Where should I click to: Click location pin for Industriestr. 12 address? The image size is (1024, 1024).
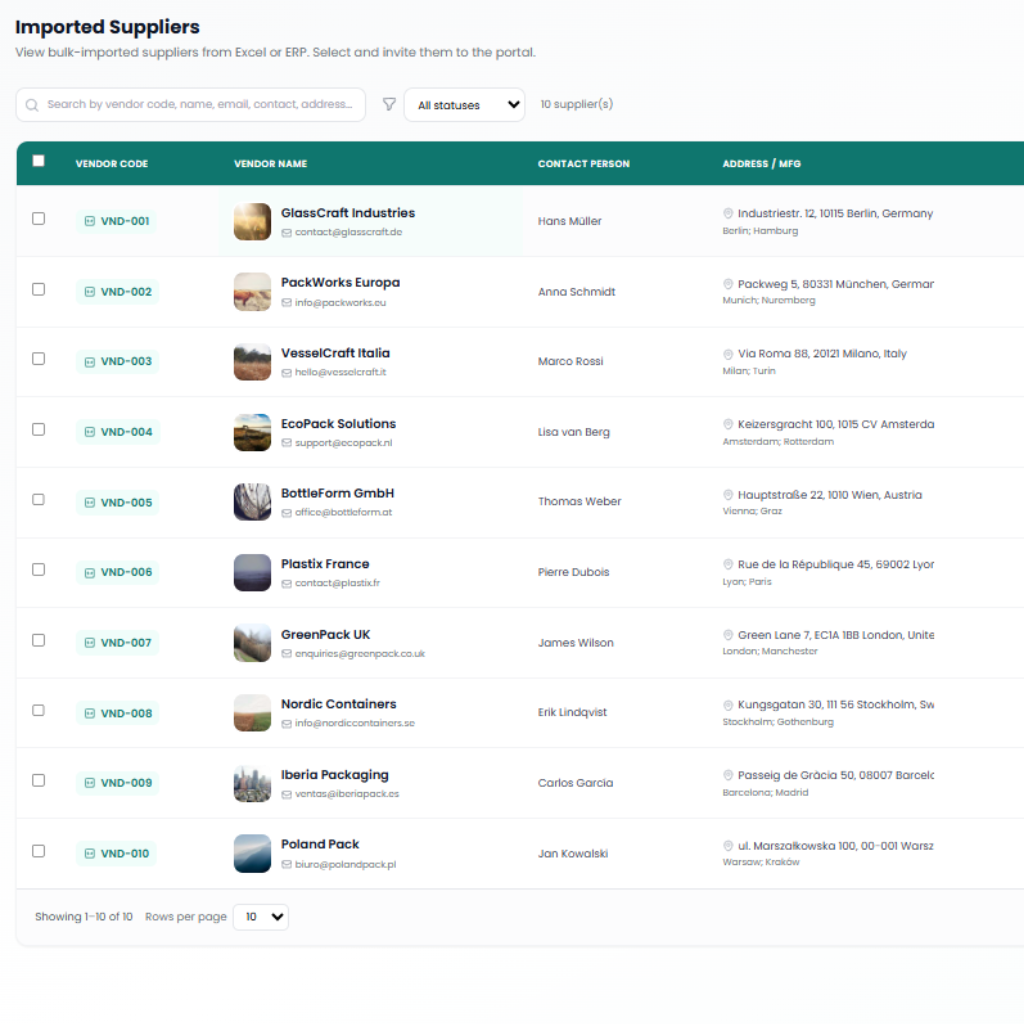point(728,213)
